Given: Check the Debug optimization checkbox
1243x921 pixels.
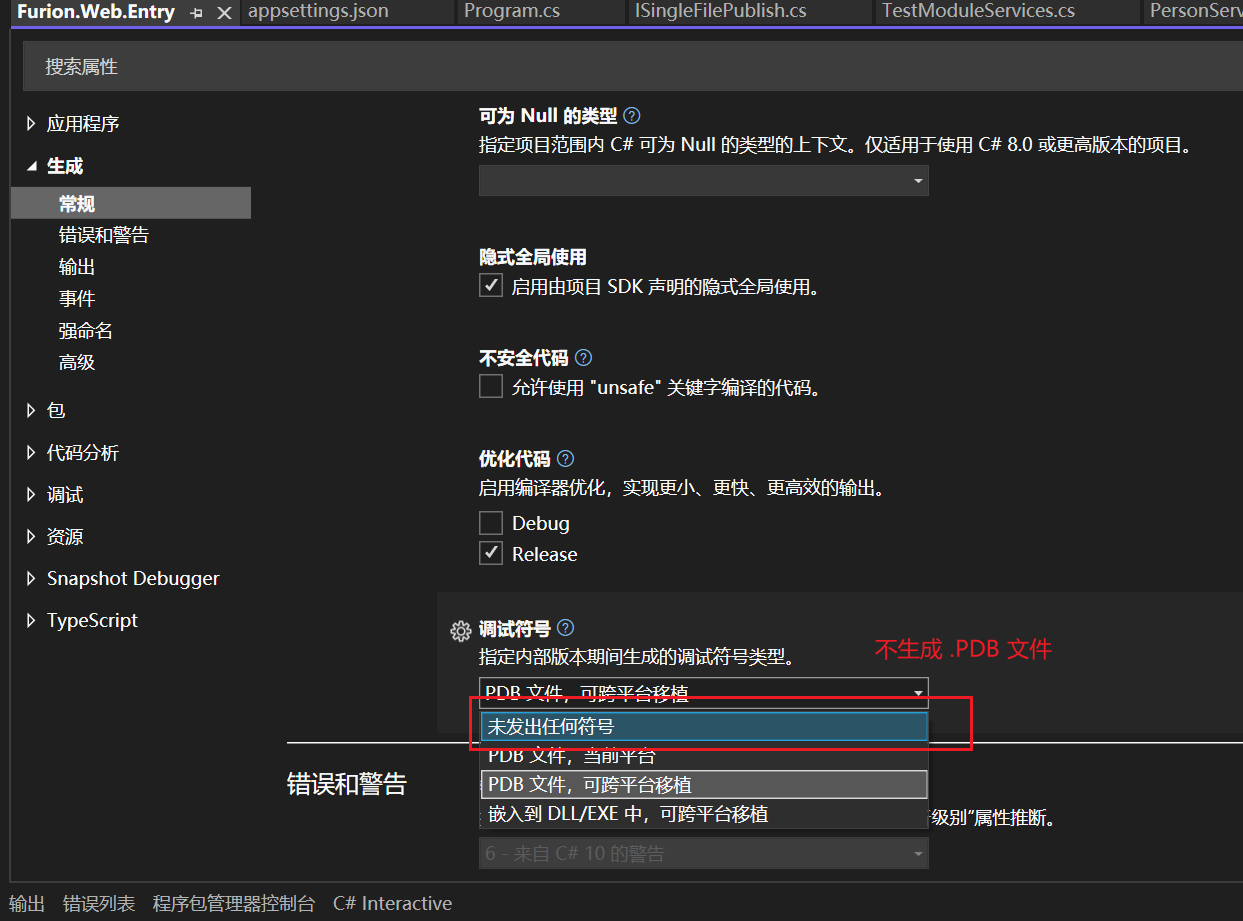Looking at the screenshot, I should click(x=491, y=523).
